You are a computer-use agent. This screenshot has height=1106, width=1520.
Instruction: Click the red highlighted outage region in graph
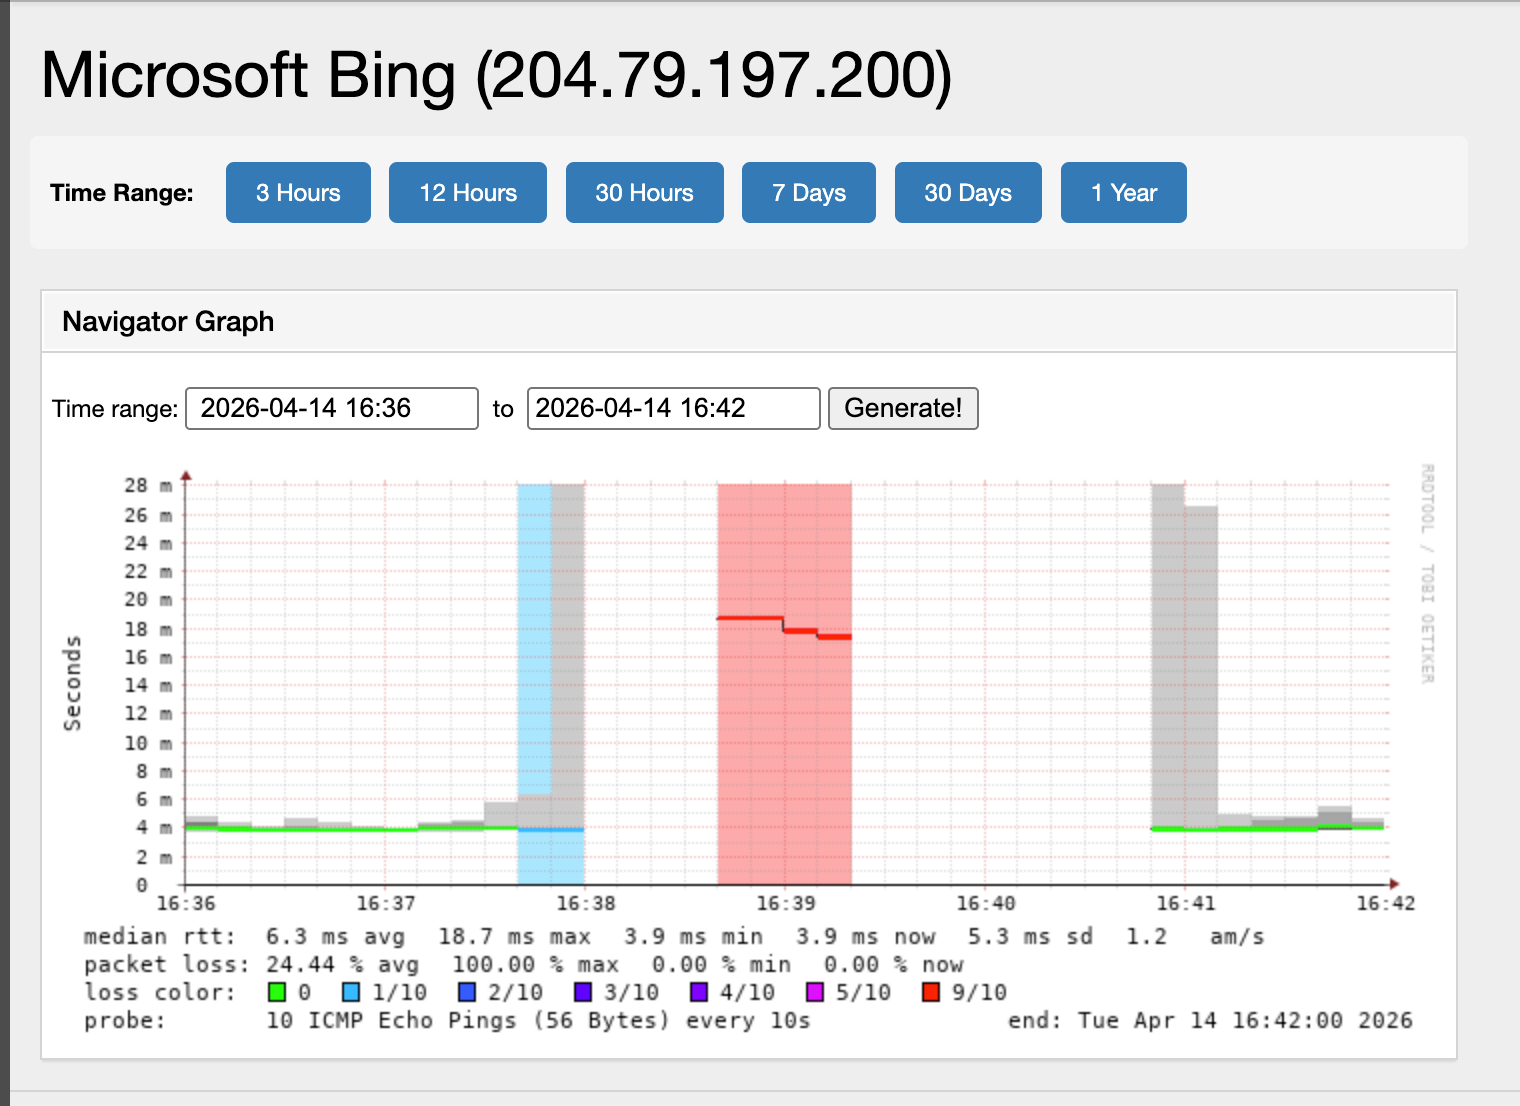point(784,700)
